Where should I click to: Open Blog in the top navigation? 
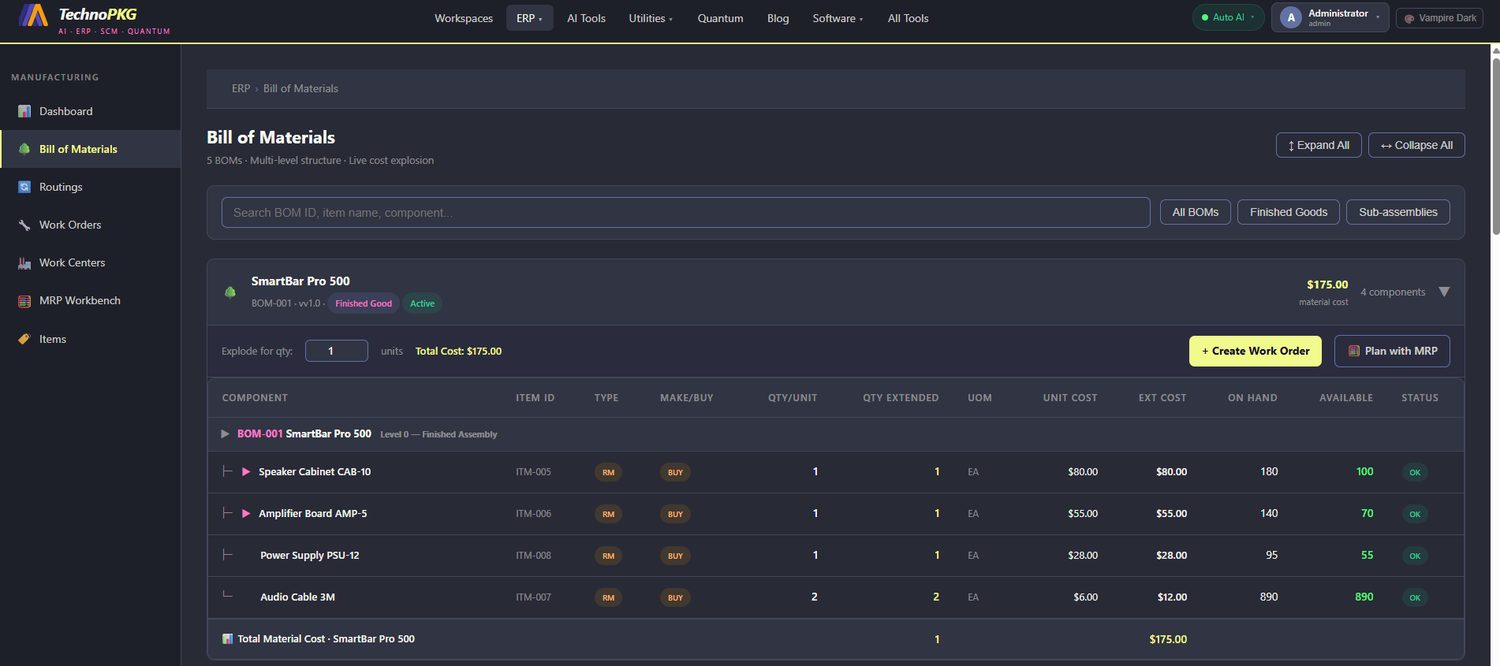click(778, 18)
